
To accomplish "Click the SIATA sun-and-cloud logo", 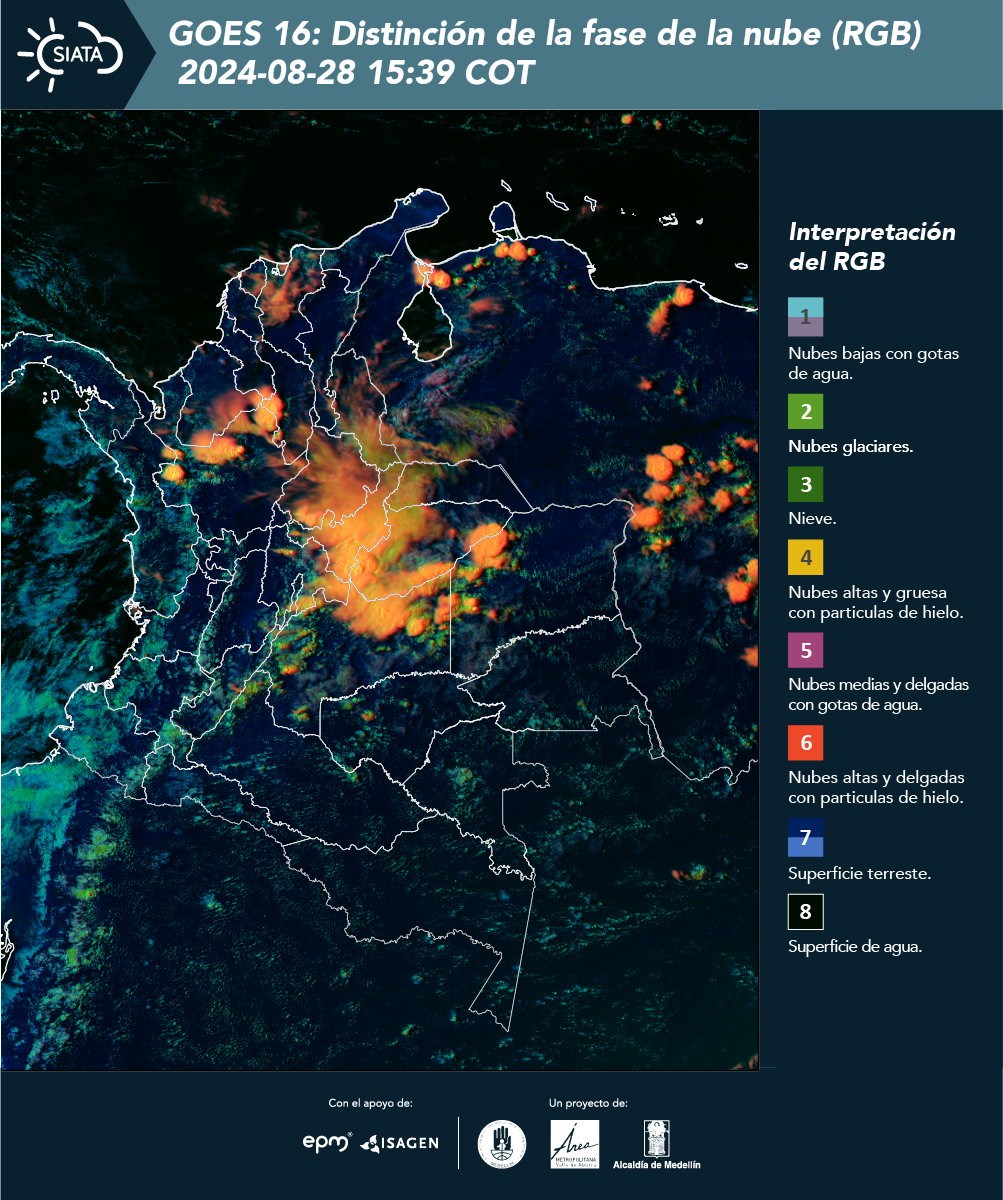I will pyautogui.click(x=70, y=54).
